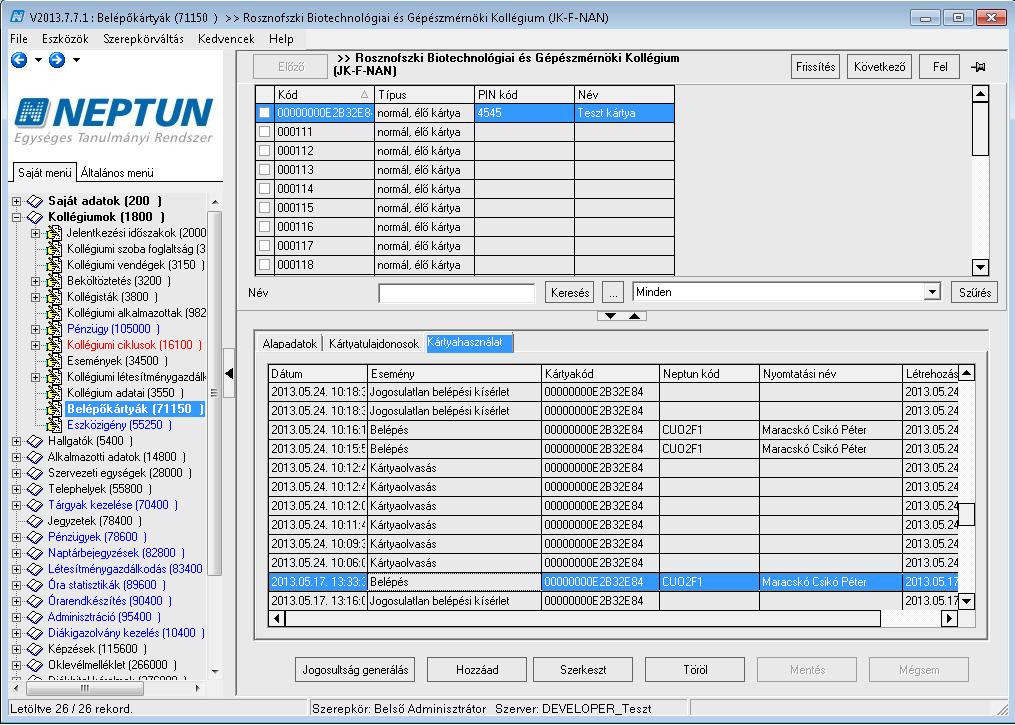
Task: Click the Képzések folder icon
Action: pos(34,649)
